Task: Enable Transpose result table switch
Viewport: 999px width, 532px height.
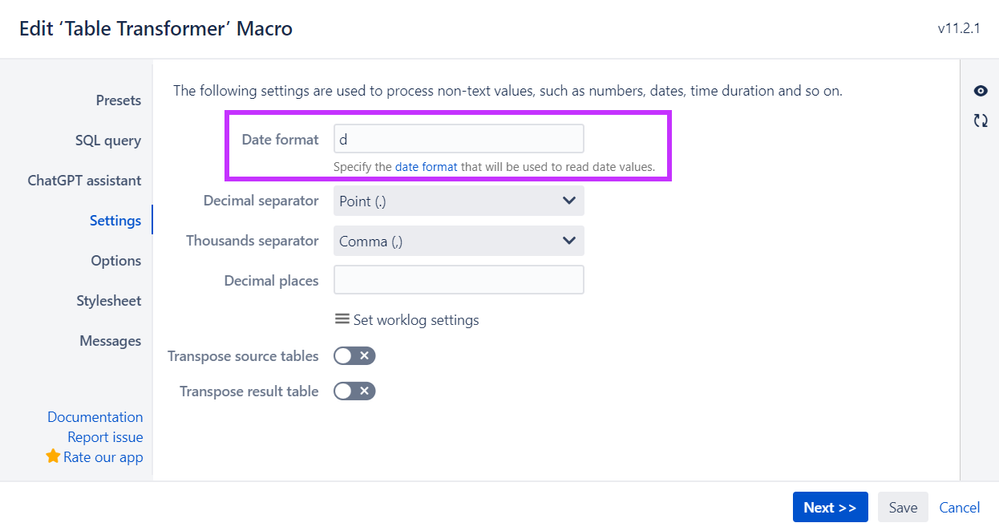Action: pyautogui.click(x=354, y=391)
